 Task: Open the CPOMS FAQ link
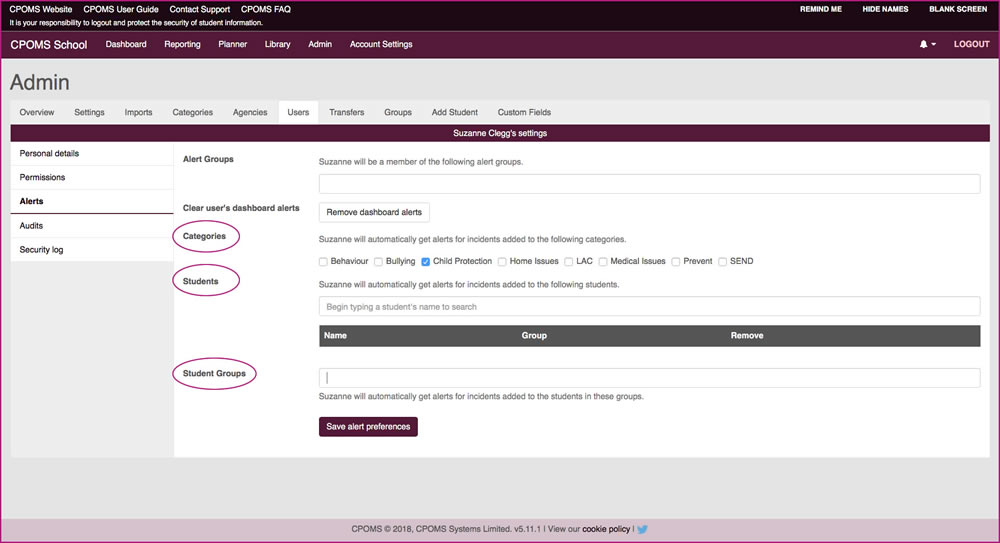[265, 9]
